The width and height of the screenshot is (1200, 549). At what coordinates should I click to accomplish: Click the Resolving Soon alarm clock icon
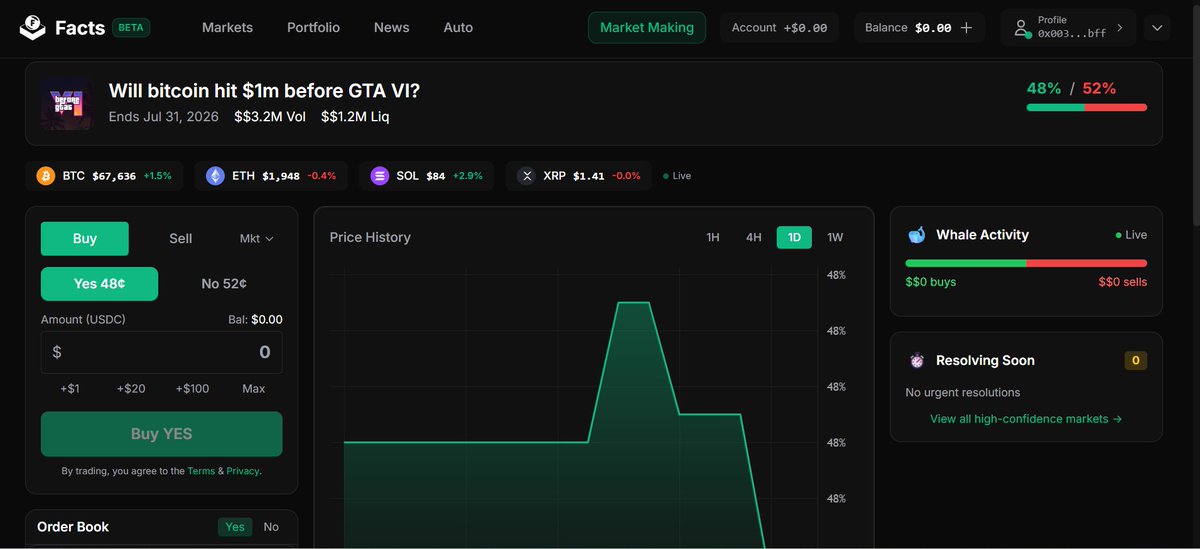pyautogui.click(x=916, y=361)
